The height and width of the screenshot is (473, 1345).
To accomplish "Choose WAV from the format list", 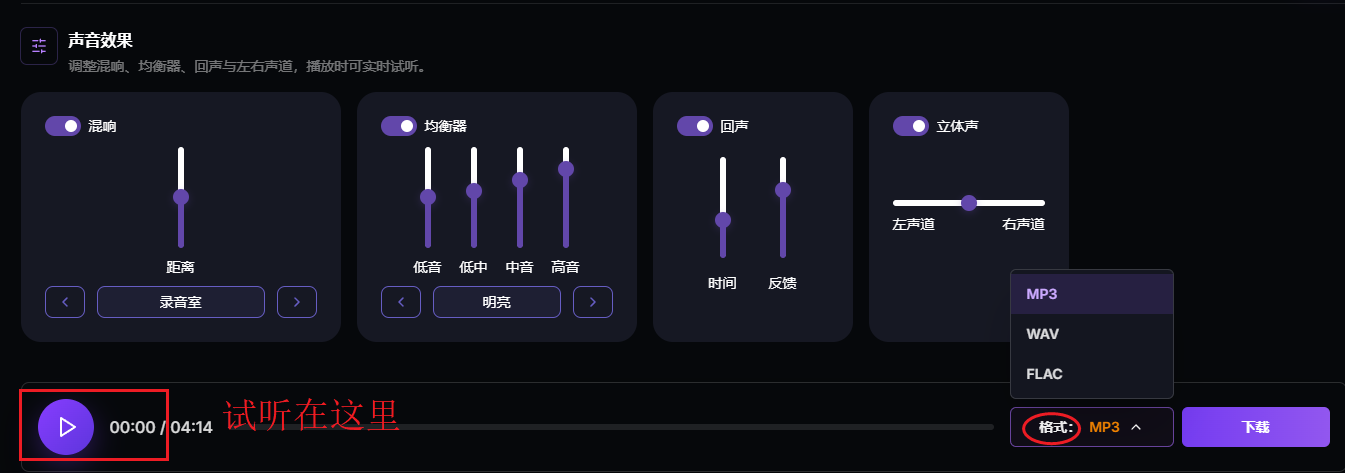I will [x=1092, y=334].
